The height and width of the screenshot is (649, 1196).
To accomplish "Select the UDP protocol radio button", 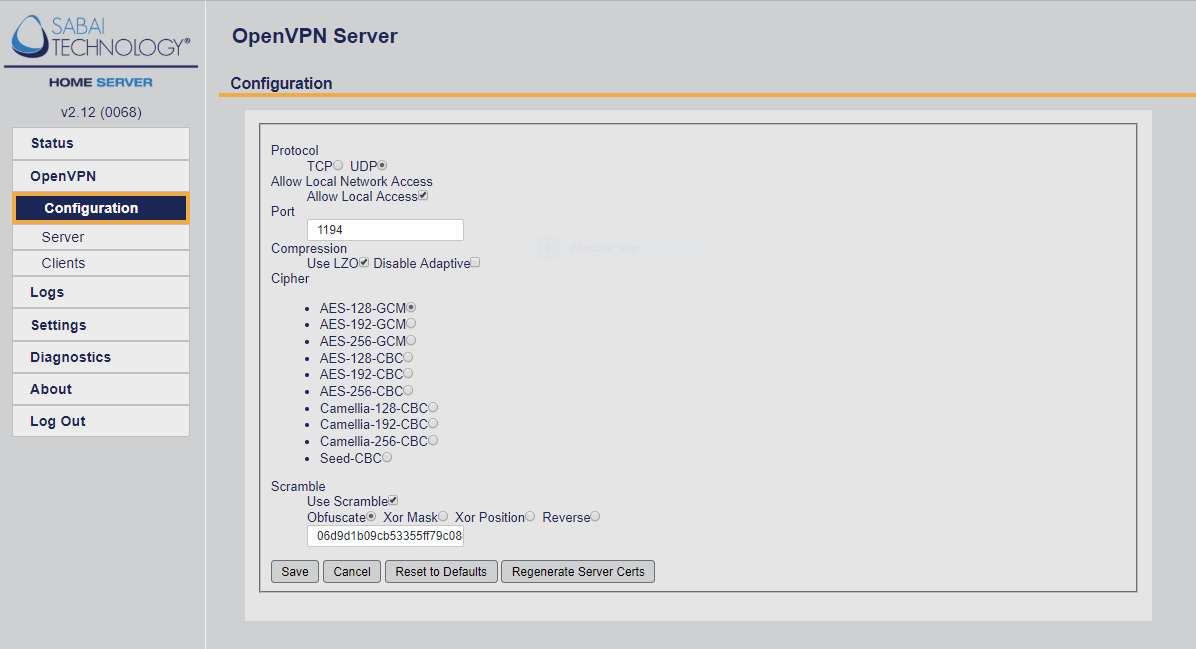I will click(382, 165).
